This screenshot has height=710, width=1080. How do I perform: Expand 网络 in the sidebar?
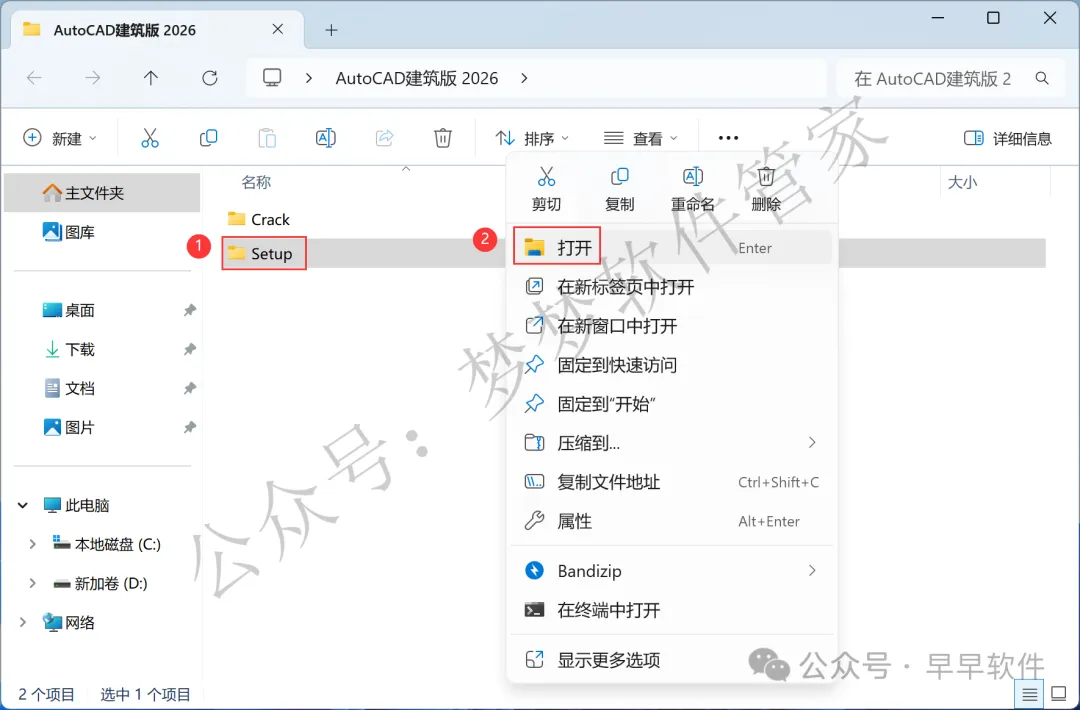[x=23, y=623]
